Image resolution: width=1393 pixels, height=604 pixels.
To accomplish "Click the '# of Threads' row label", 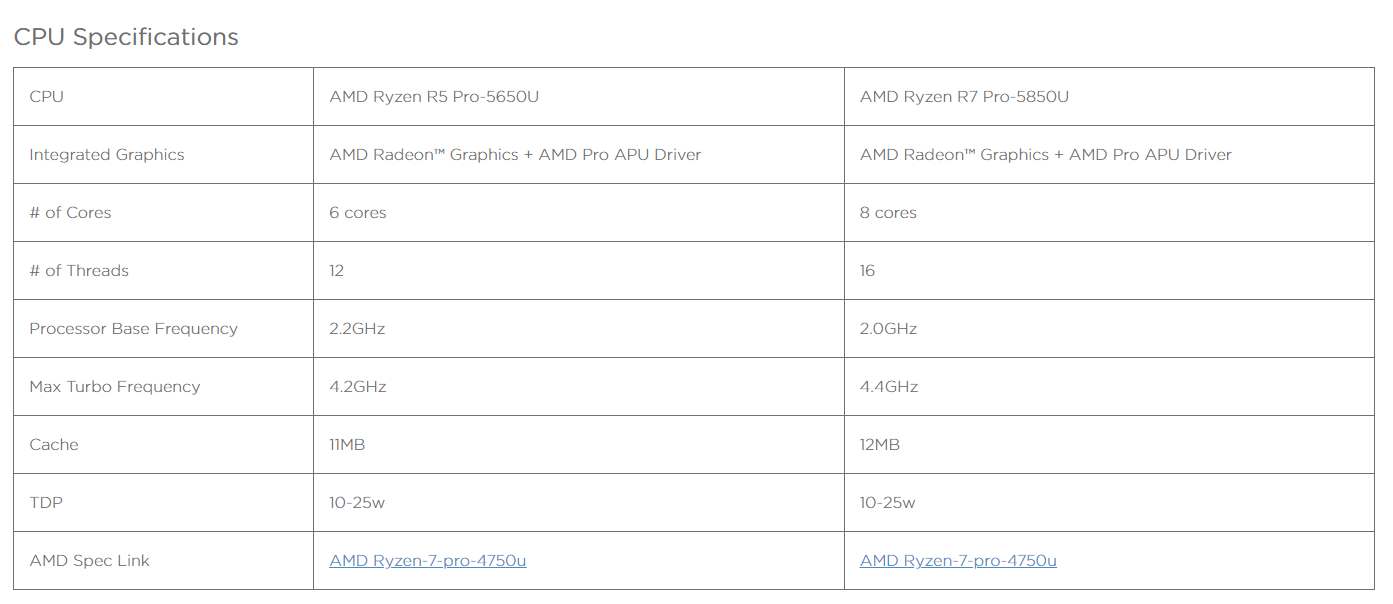I will click(79, 271).
